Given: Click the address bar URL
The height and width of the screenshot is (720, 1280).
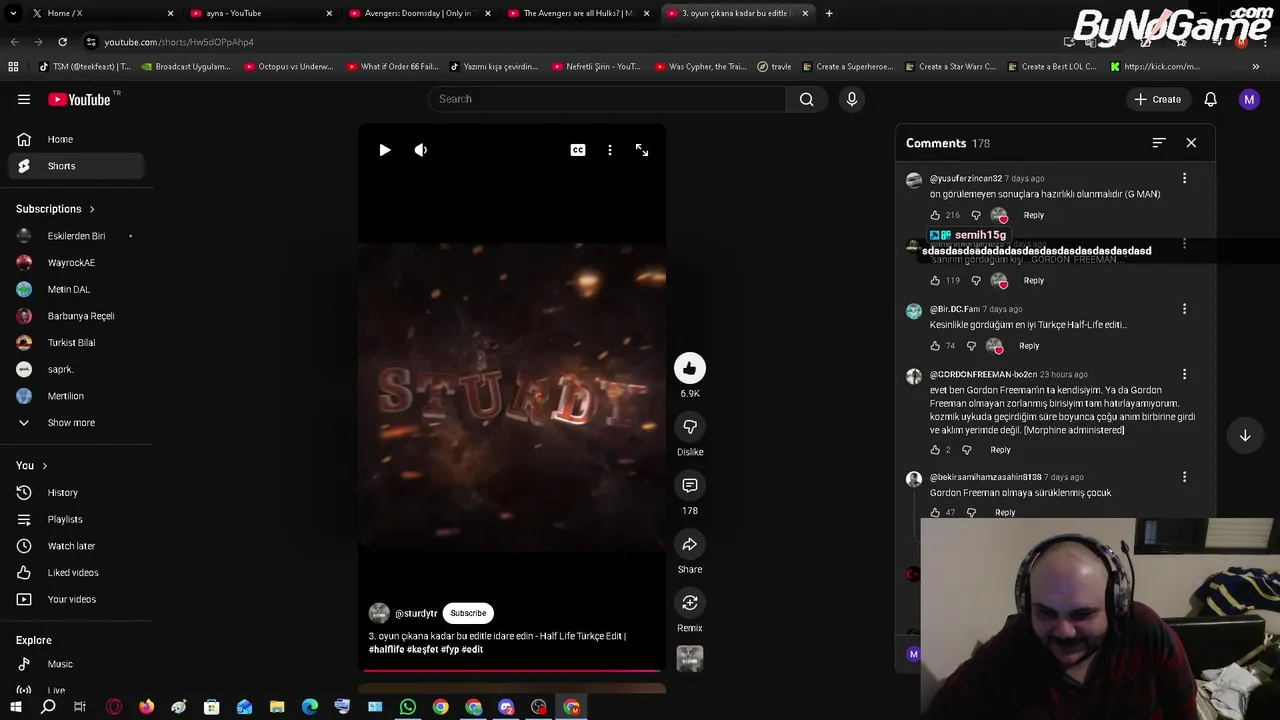Looking at the screenshot, I should pyautogui.click(x=179, y=42).
